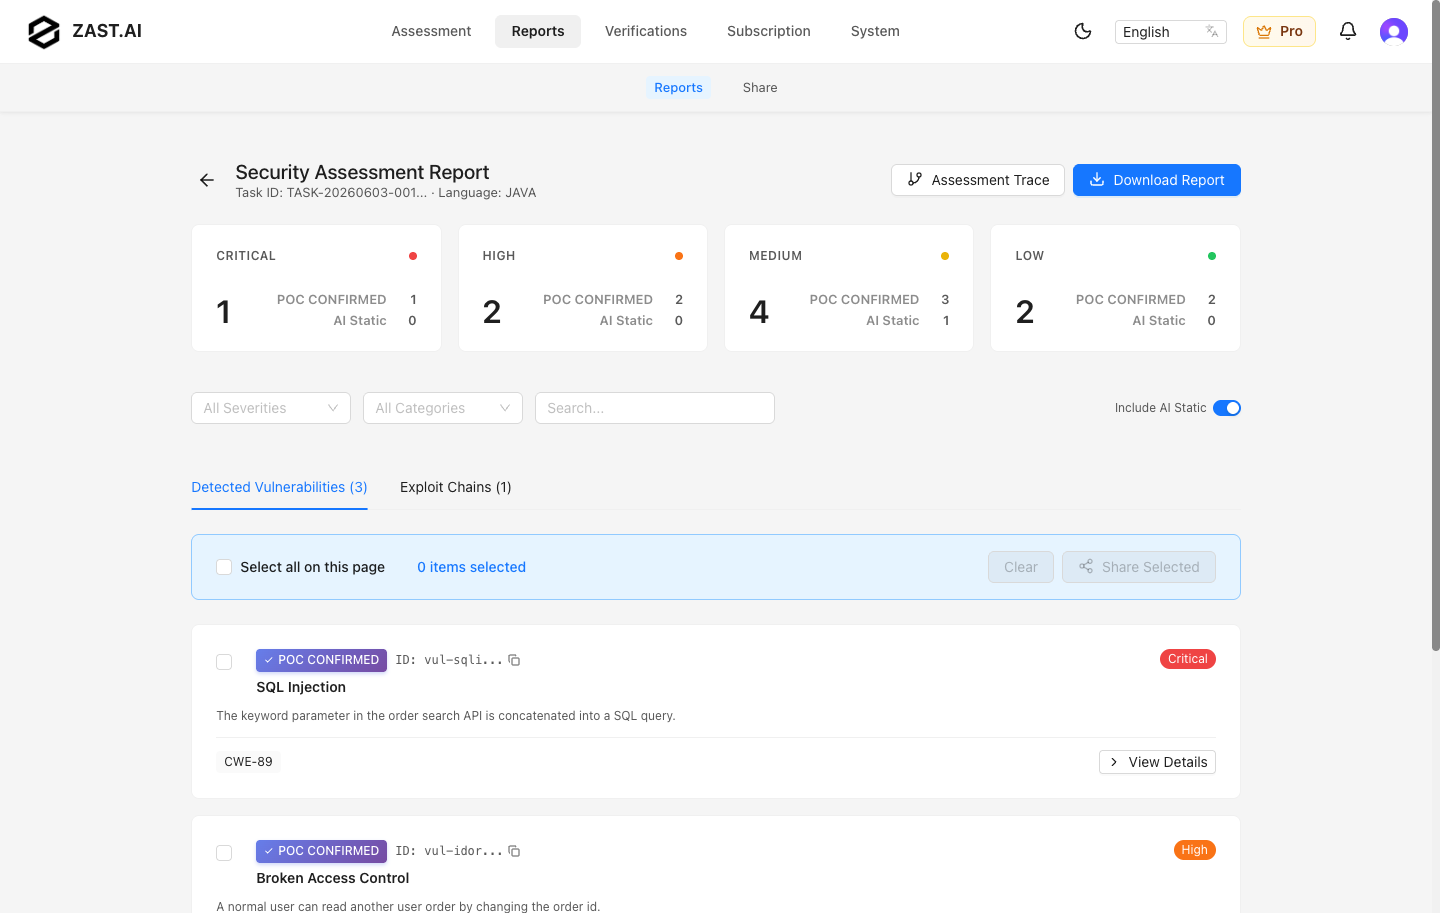Select the Reports sub-tab

(x=678, y=88)
